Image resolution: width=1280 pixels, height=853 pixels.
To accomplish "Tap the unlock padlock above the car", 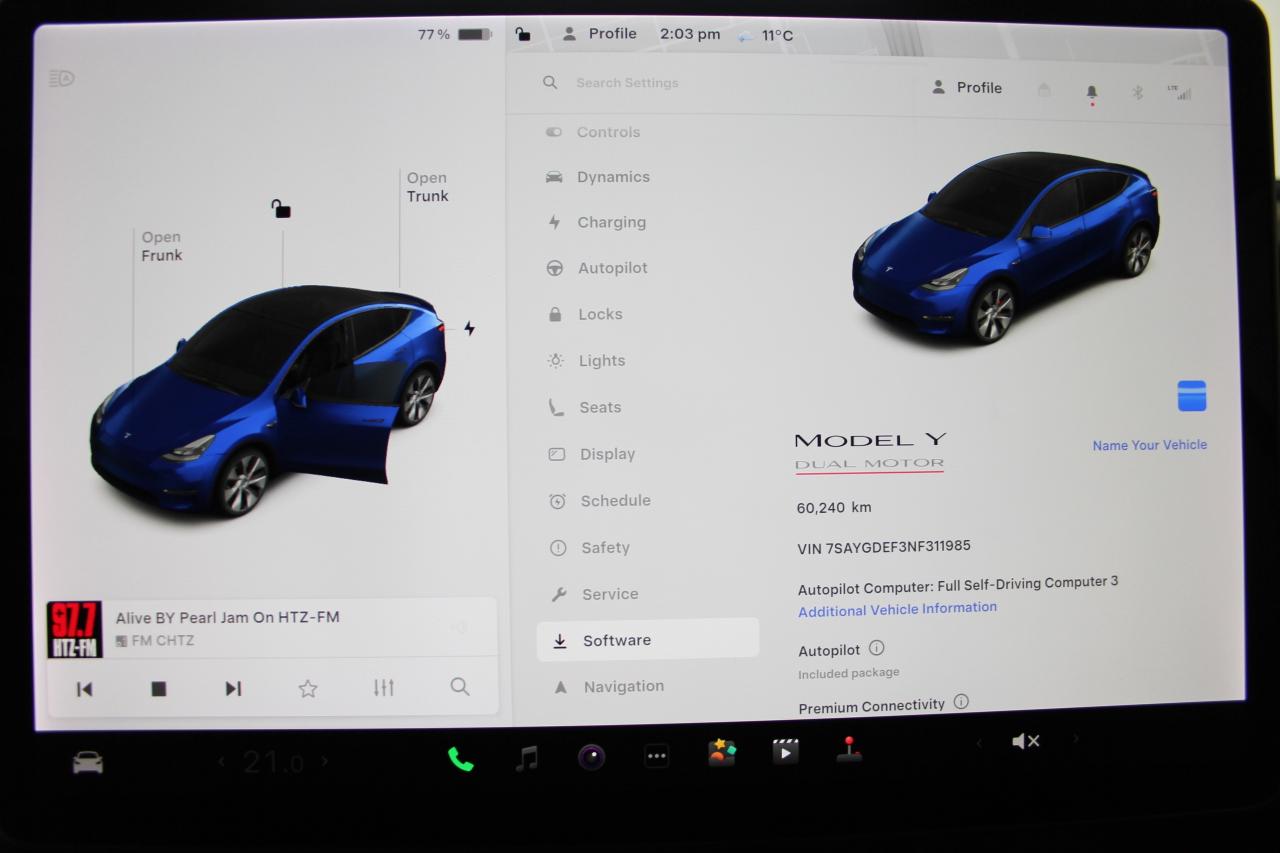I will (280, 208).
